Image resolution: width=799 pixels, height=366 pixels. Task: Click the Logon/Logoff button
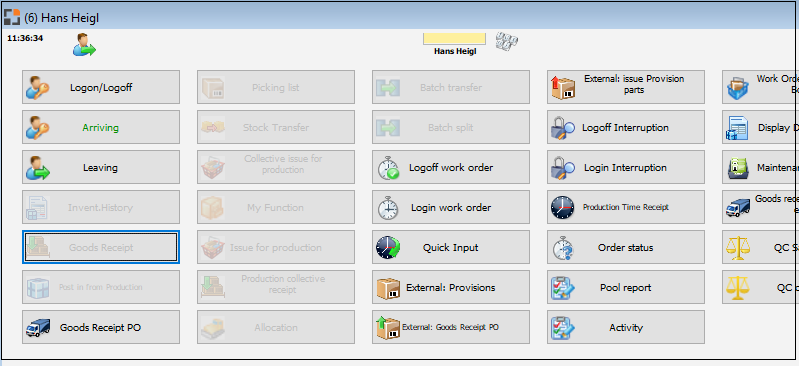click(101, 87)
